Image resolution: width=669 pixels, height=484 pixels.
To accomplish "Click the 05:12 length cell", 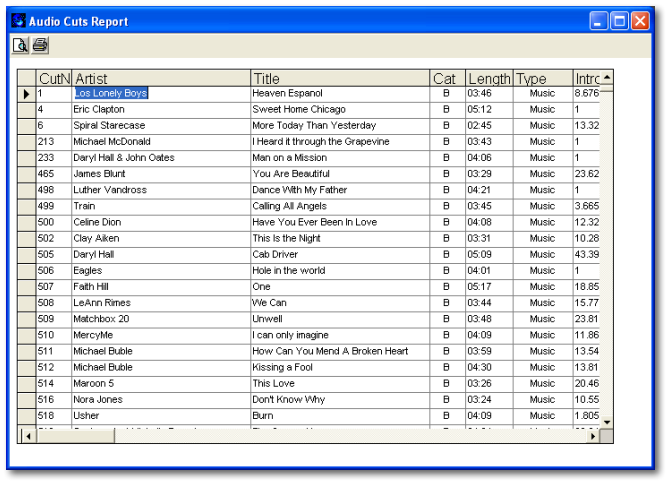I will coord(489,110).
